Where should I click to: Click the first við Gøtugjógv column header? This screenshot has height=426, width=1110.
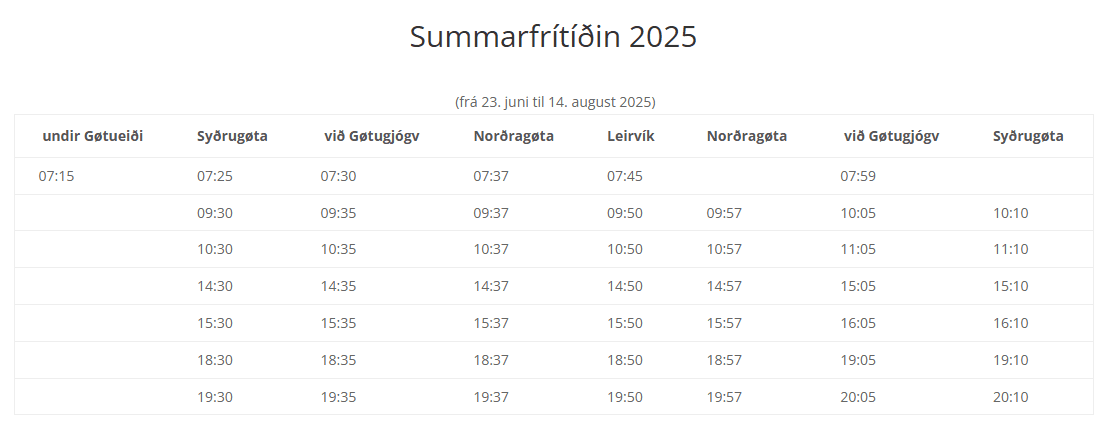372,136
